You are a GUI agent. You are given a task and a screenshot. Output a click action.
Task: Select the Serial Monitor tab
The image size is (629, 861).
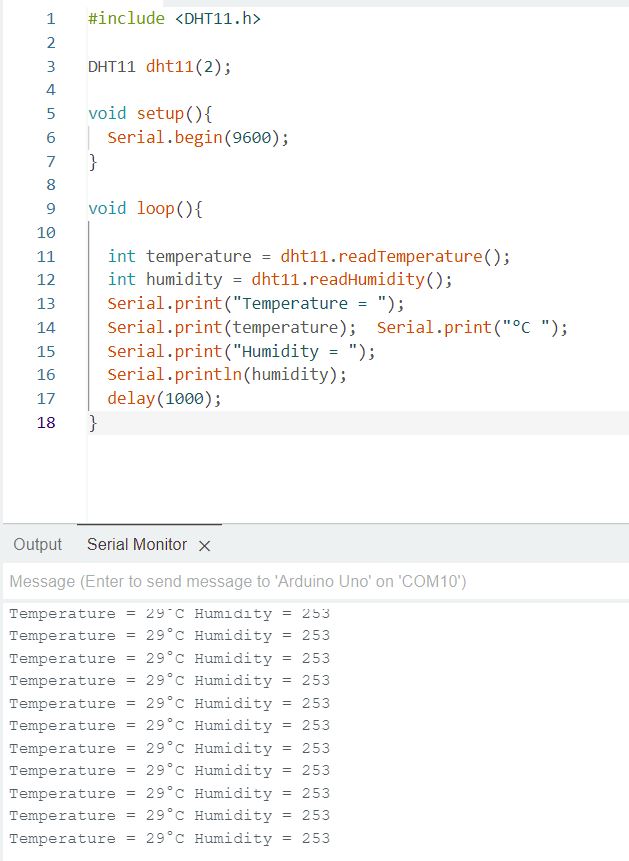[x=137, y=544]
